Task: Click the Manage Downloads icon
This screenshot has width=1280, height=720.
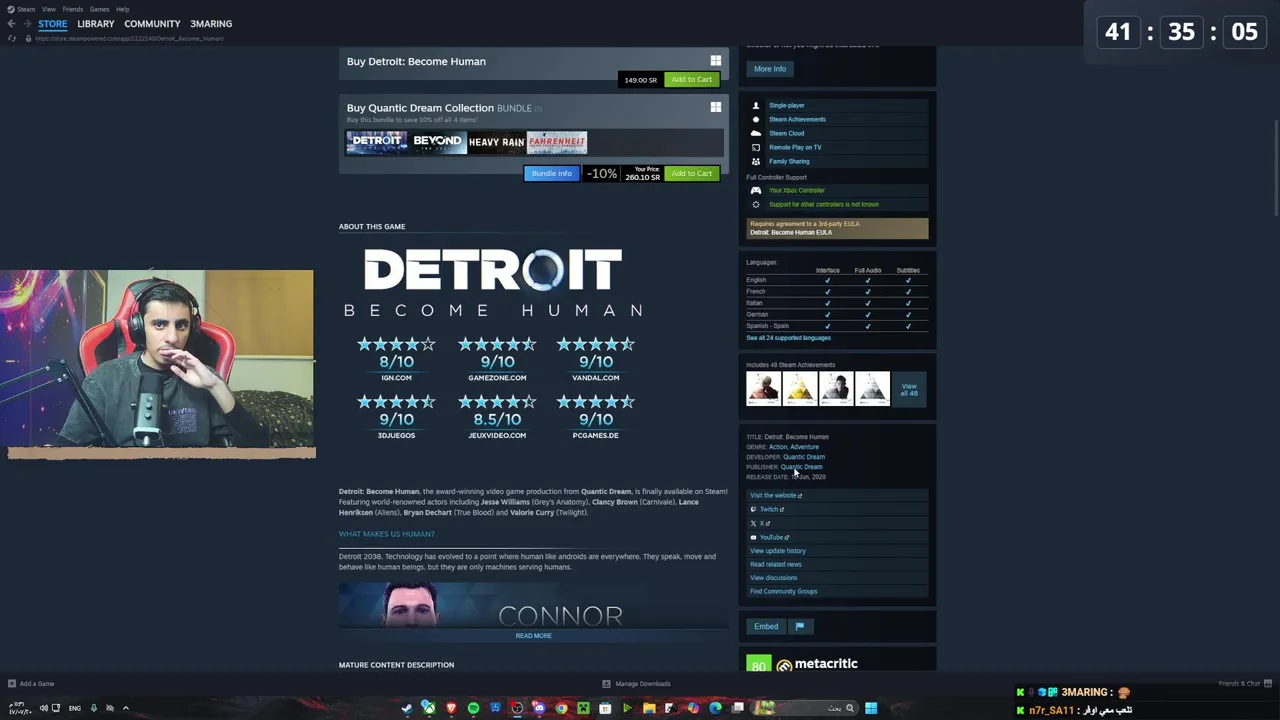Action: coord(606,684)
